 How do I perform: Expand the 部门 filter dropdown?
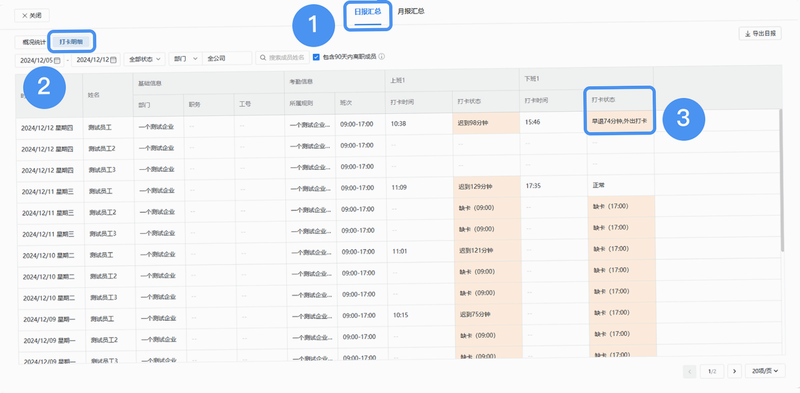click(185, 59)
